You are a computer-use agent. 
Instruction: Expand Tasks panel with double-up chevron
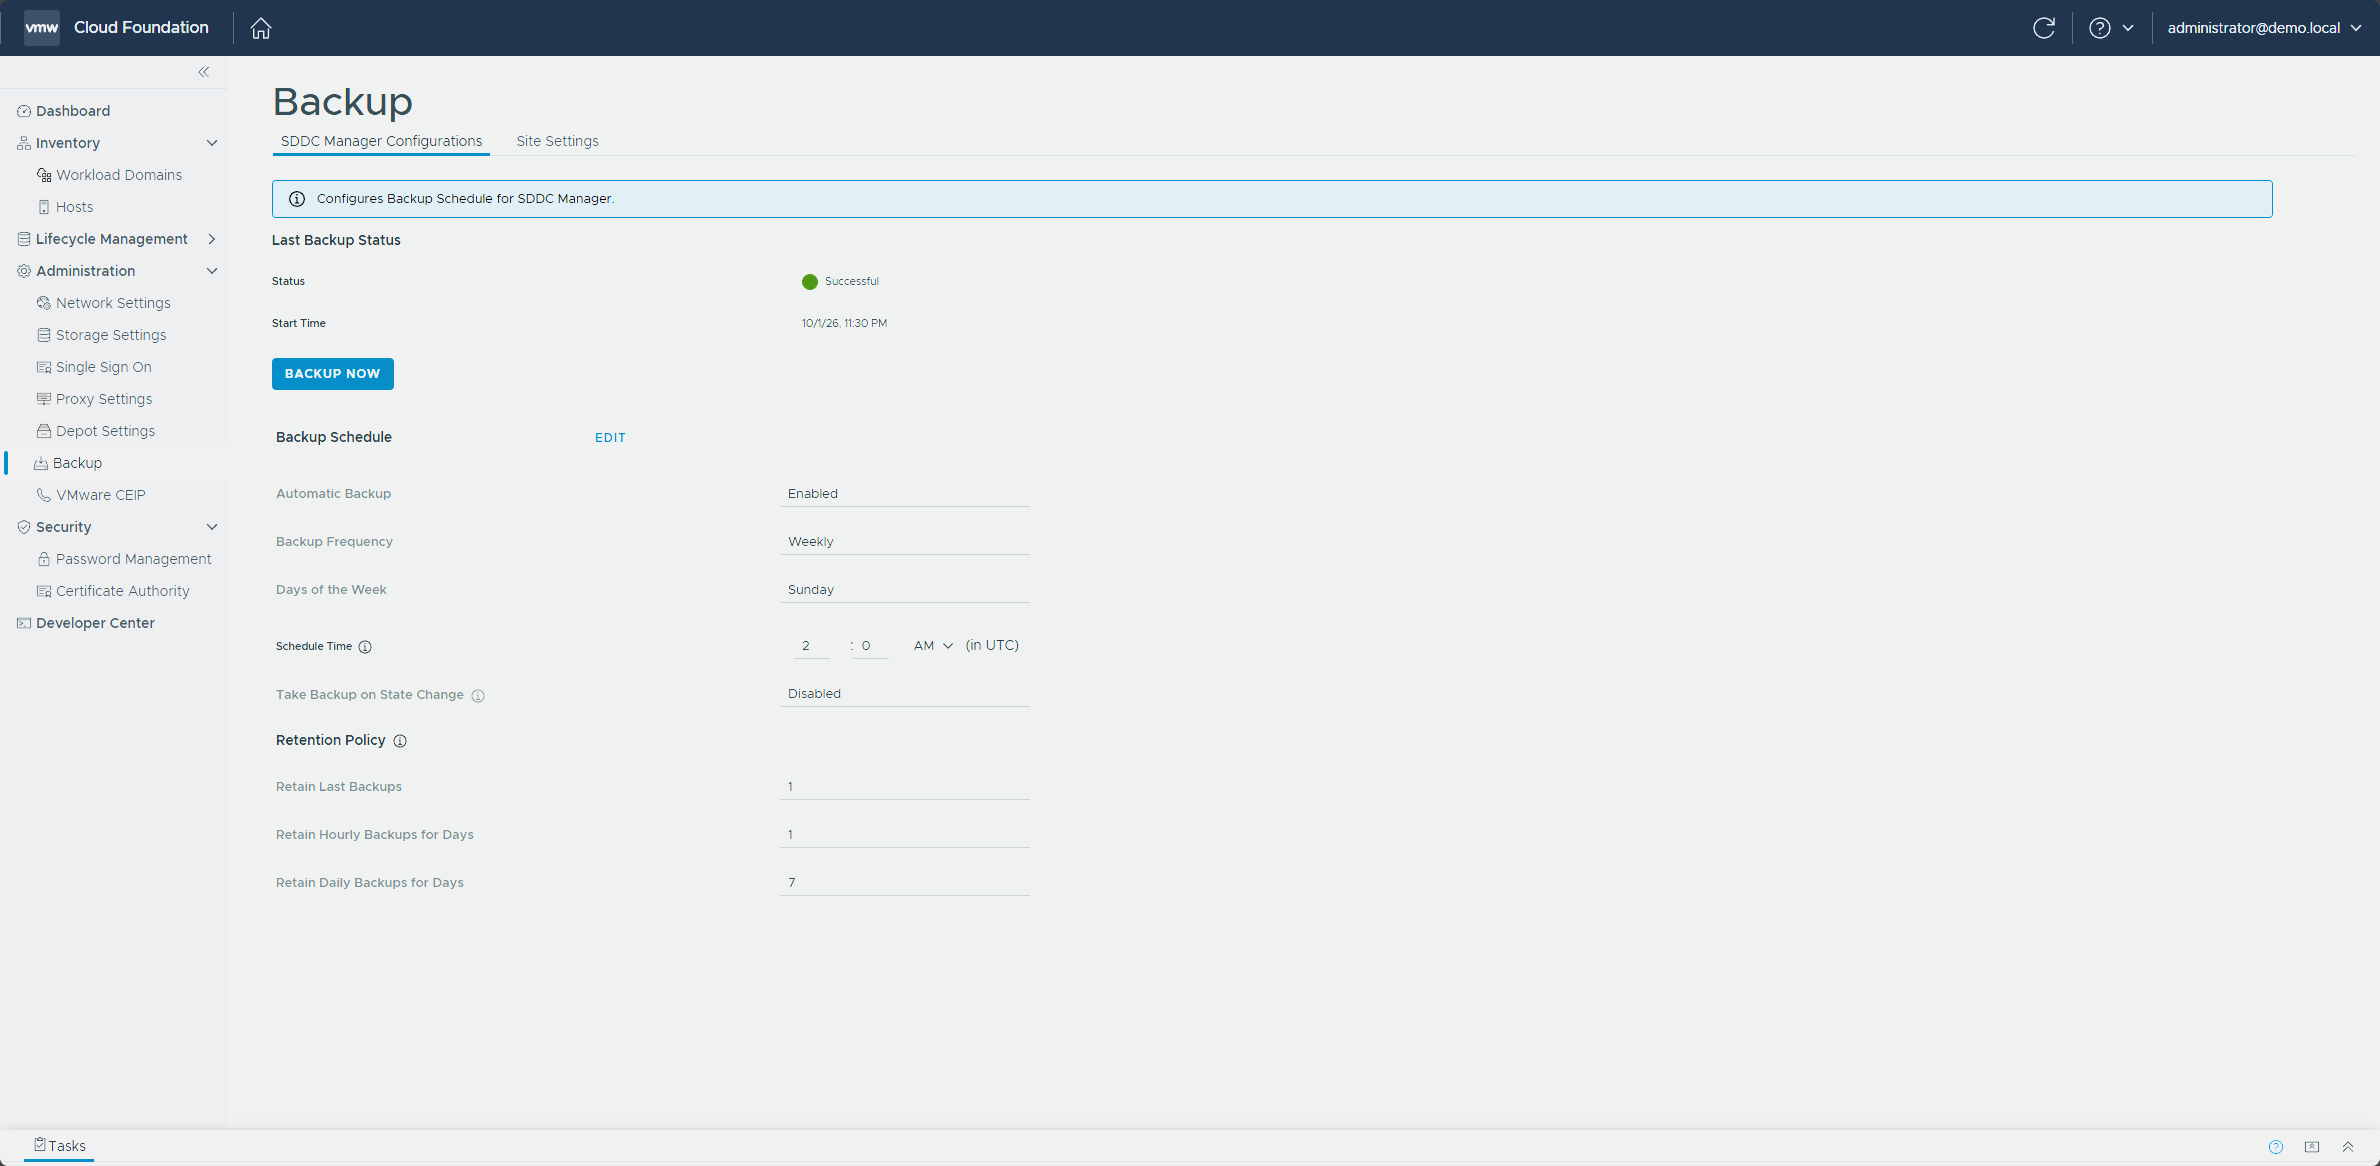pos(2348,1147)
